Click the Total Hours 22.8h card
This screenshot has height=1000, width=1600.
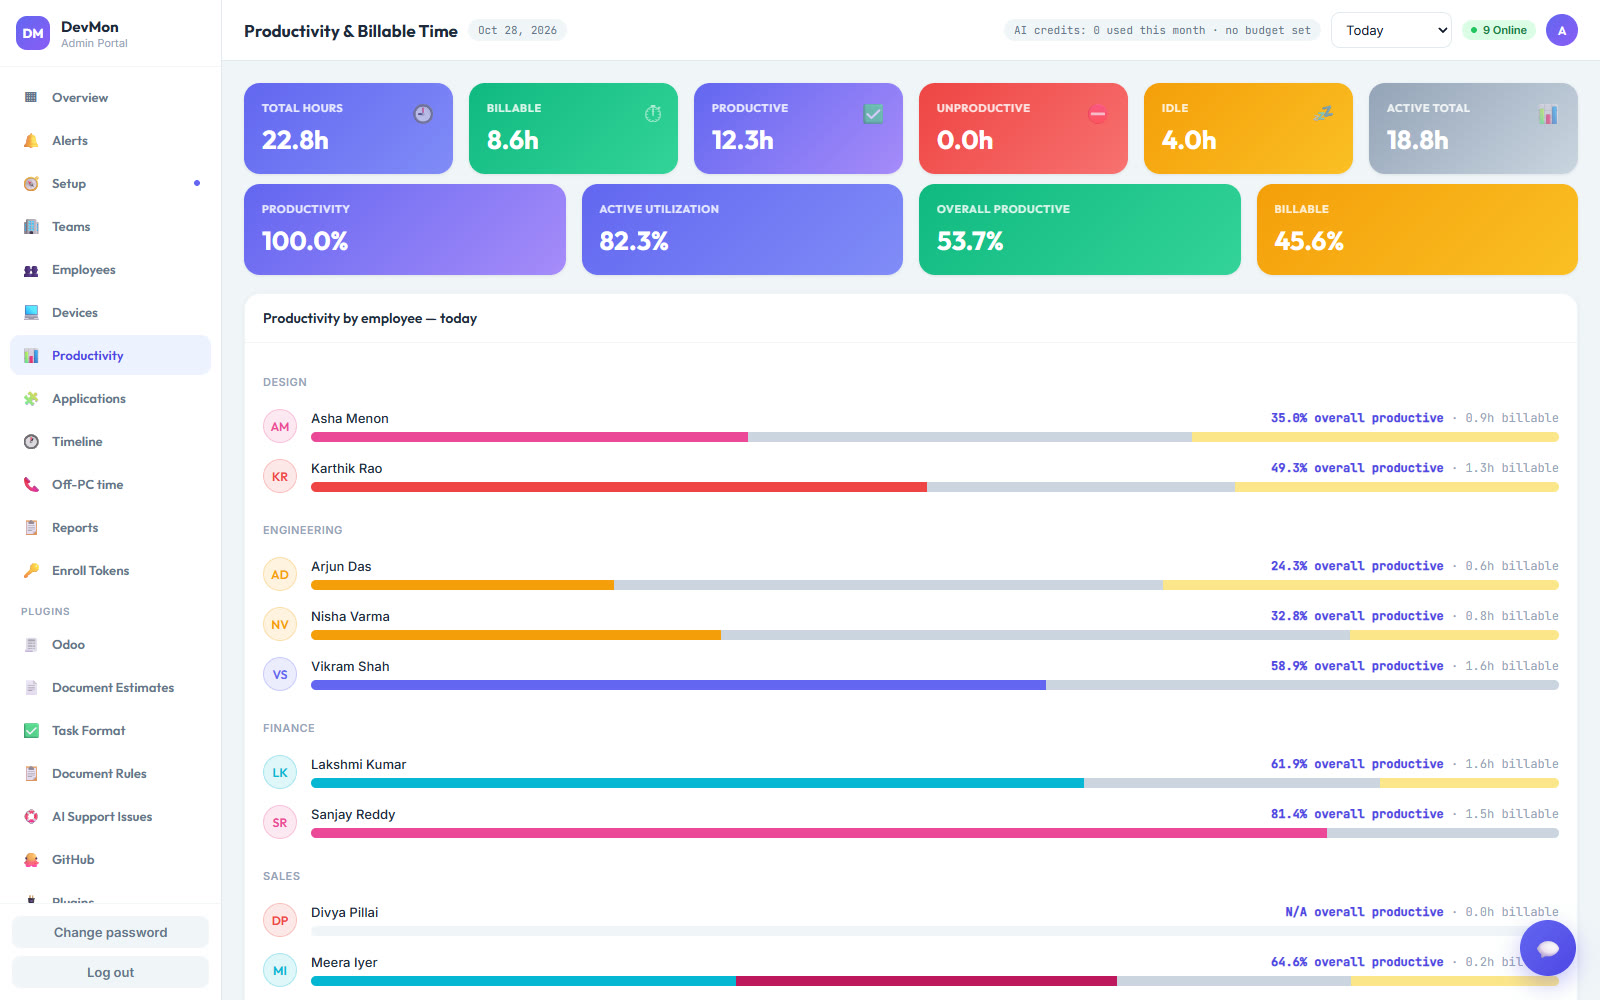(348, 128)
